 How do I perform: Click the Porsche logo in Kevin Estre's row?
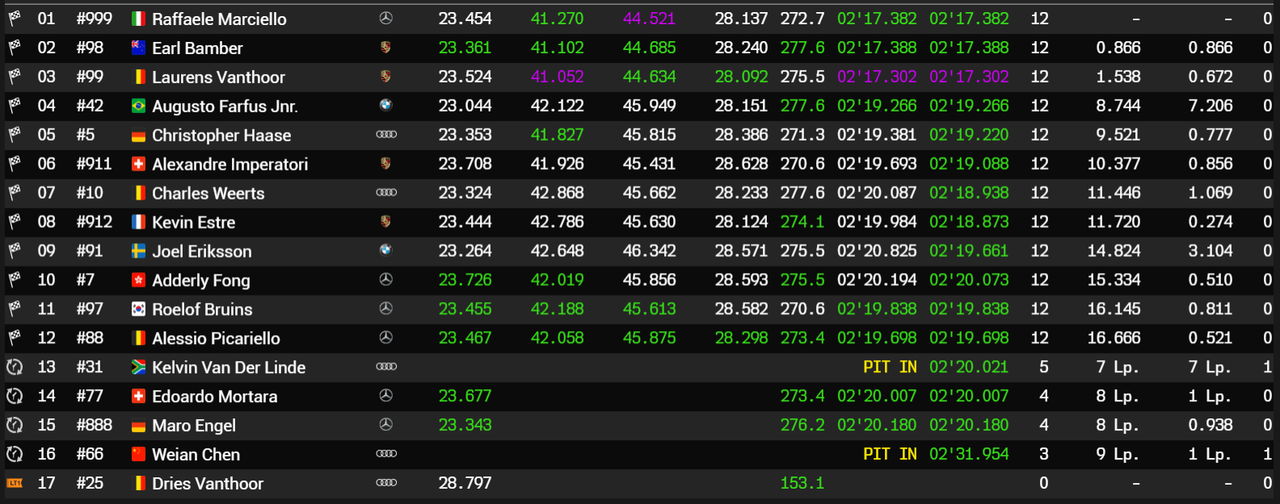pyautogui.click(x=387, y=222)
